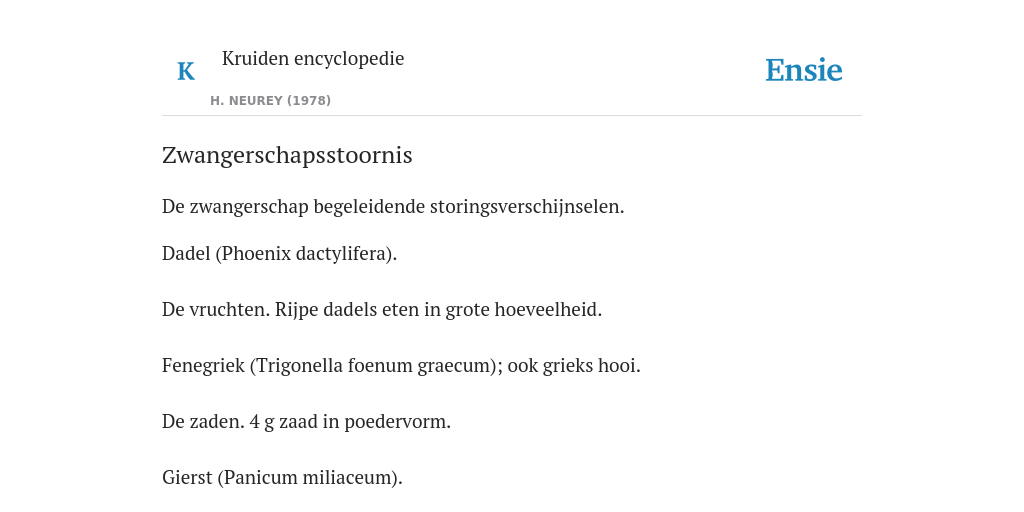Click the 'De zaden' dosage line

(x=306, y=422)
